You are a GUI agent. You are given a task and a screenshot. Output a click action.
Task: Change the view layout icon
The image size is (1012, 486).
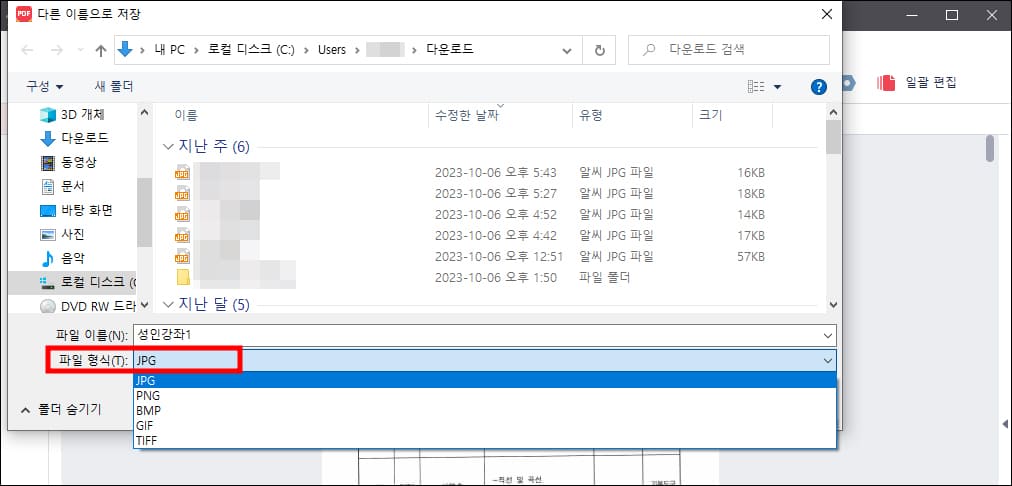click(x=756, y=86)
